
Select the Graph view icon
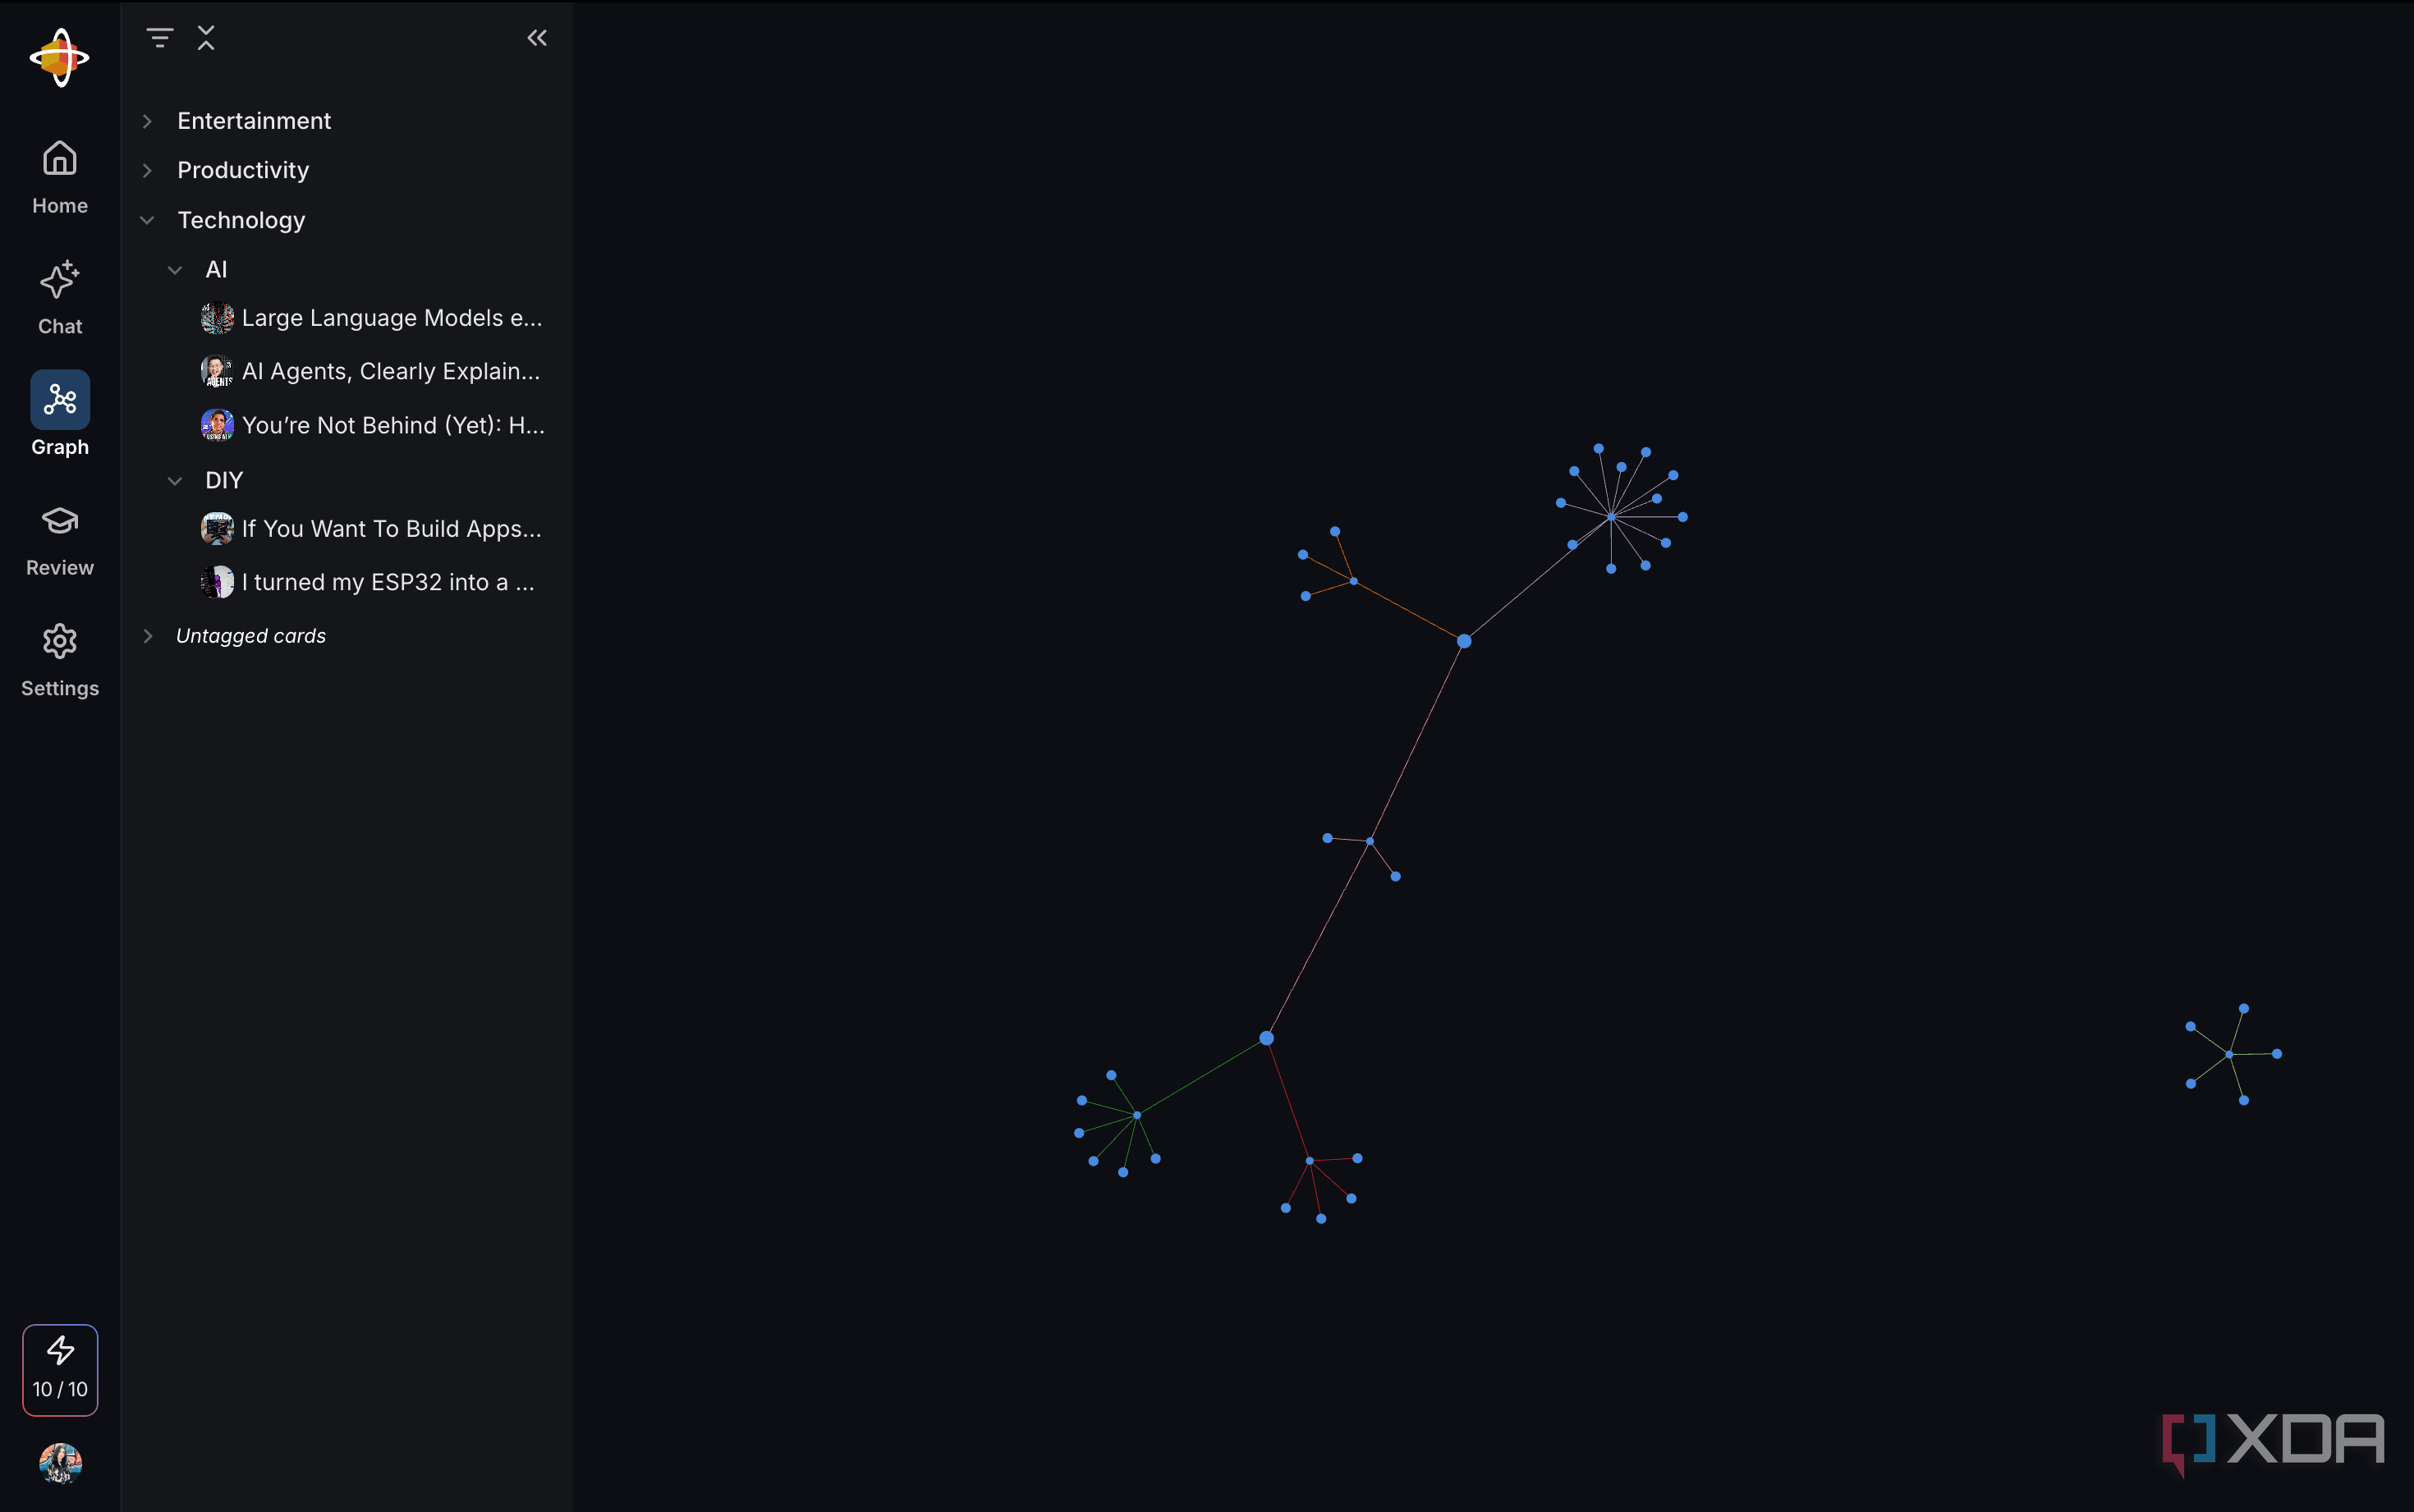tap(60, 401)
